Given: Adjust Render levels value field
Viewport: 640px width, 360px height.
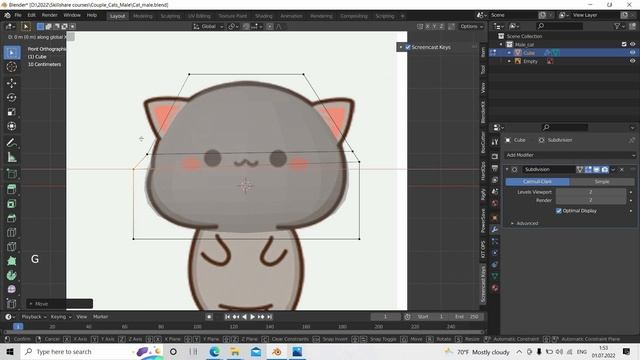Looking at the screenshot, I should 591,200.
